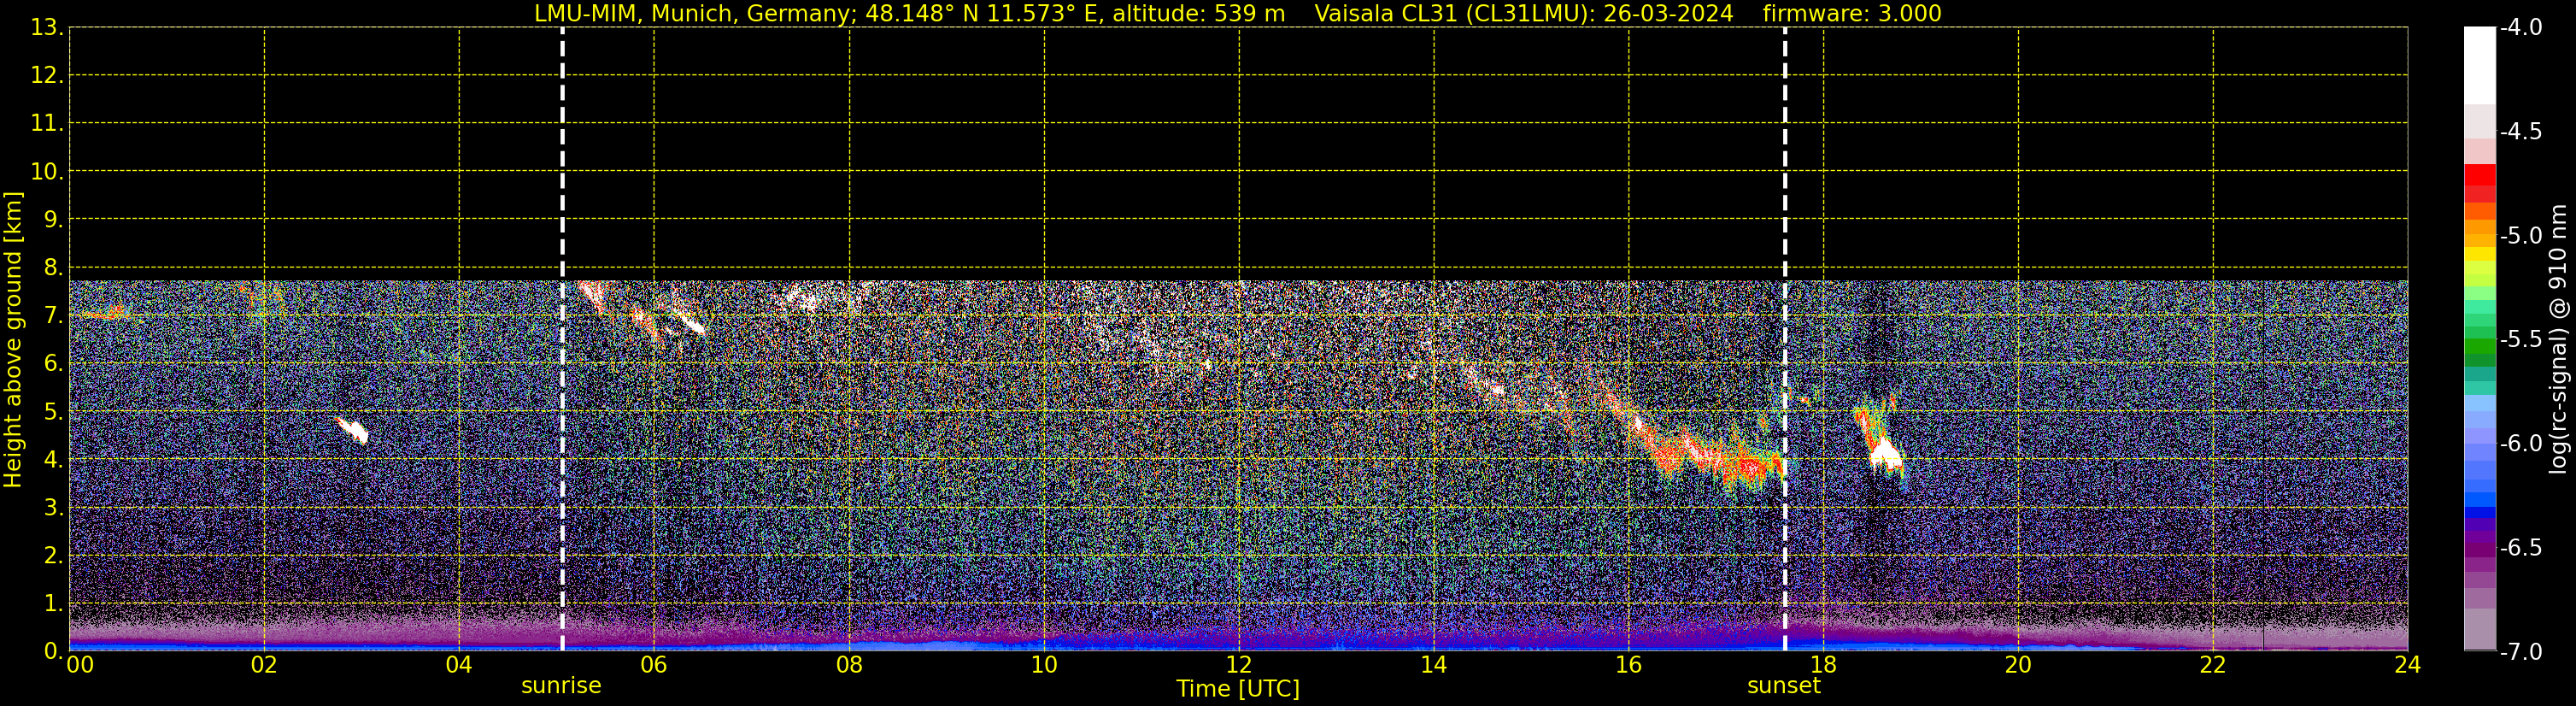Pick the yellow band of the colorbar

pyautogui.click(x=2480, y=254)
